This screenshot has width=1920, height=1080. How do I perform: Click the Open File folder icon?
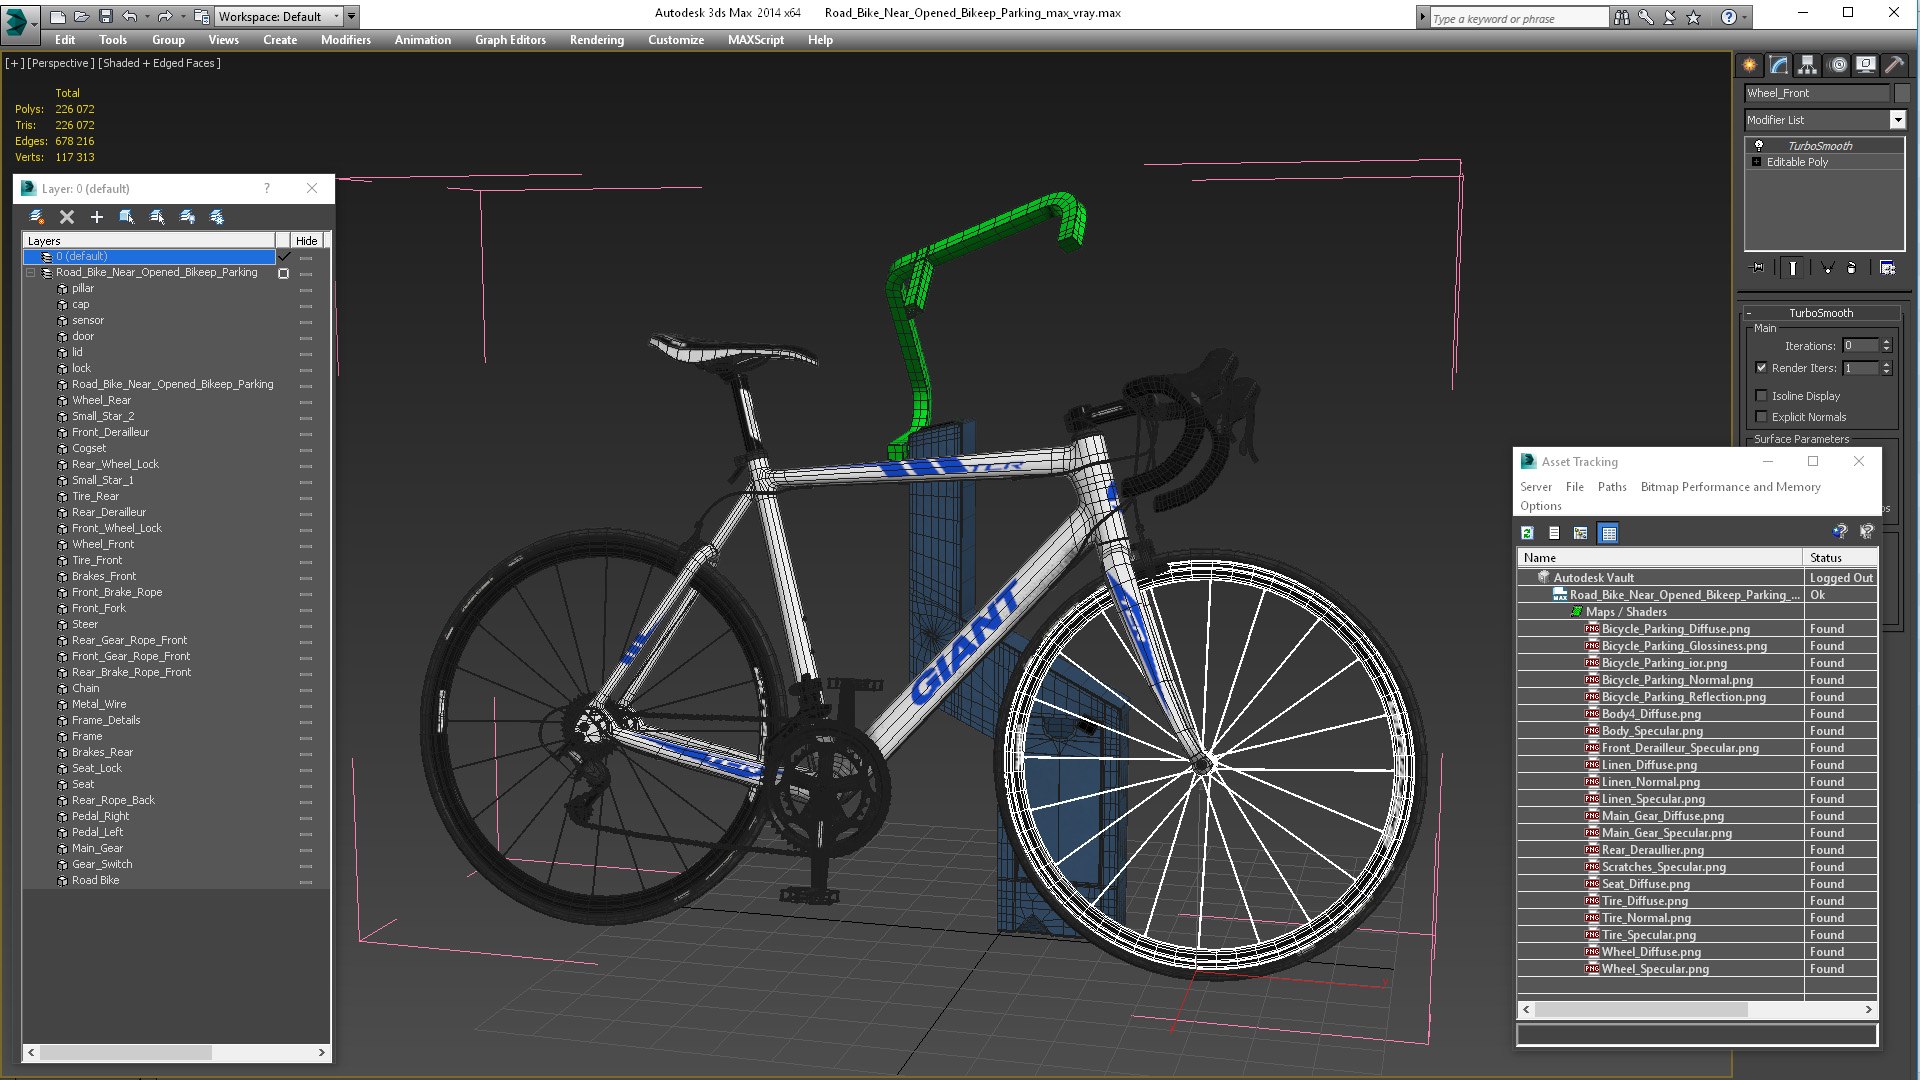click(x=82, y=17)
